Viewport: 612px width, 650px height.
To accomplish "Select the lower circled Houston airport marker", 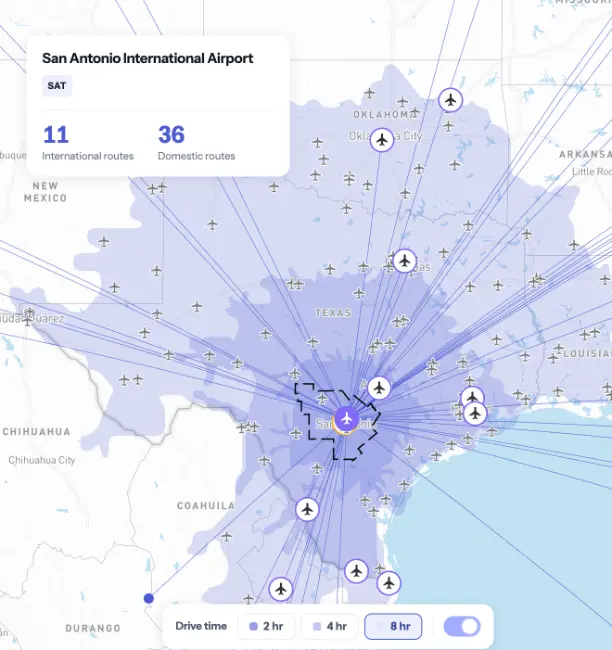I will pos(475,413).
